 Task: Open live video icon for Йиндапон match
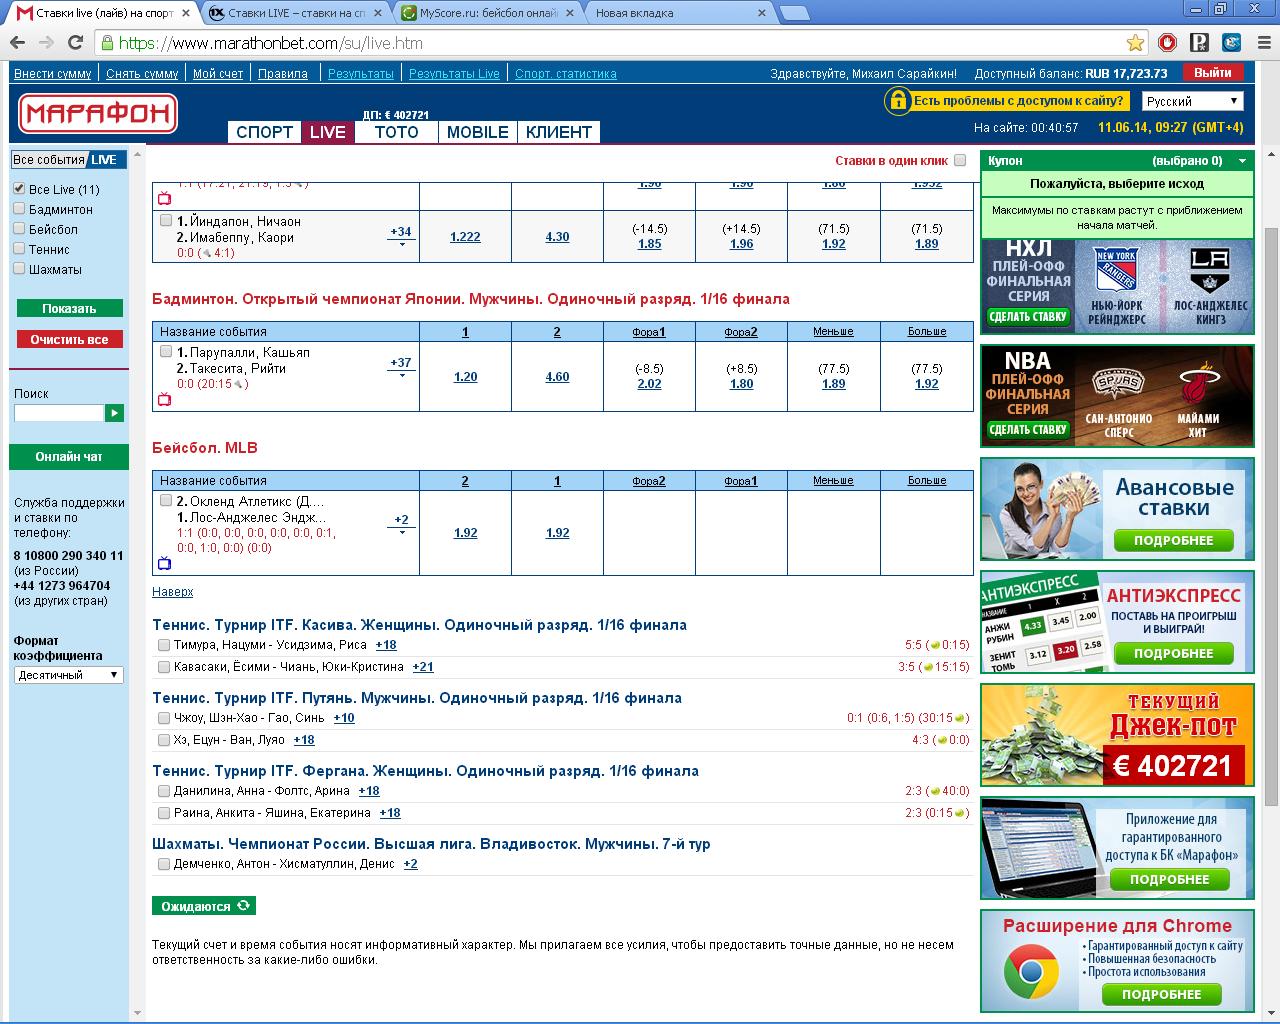(x=165, y=199)
